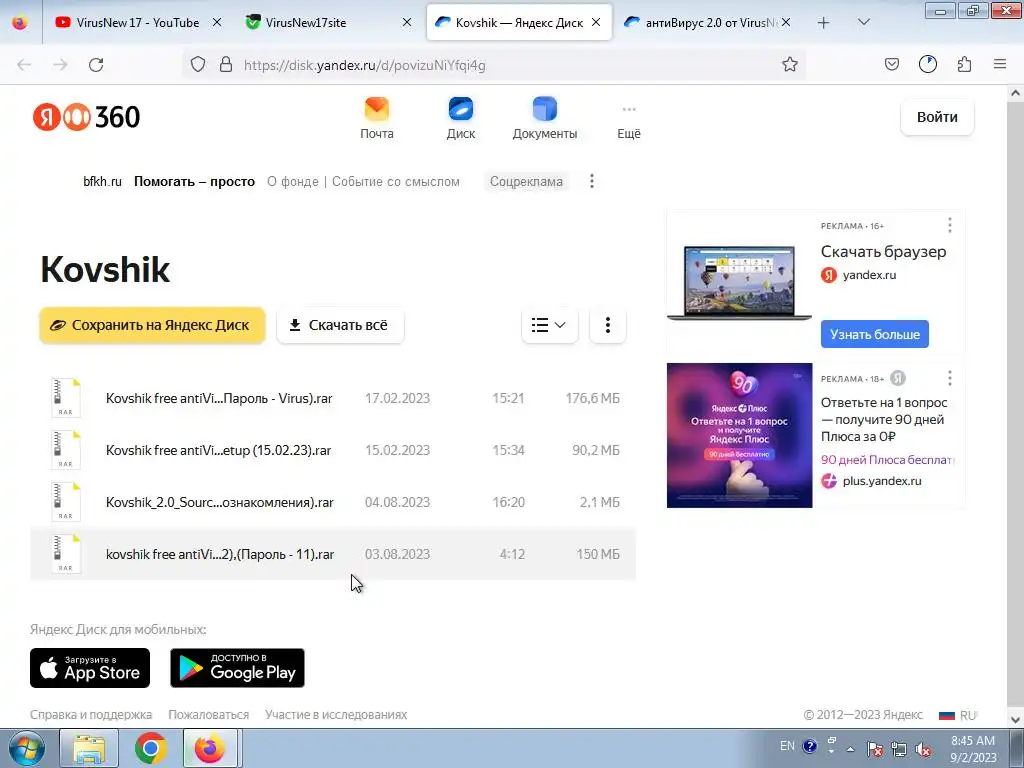This screenshot has height=768, width=1024.
Task: Open the Документы service icon
Action: [545, 118]
